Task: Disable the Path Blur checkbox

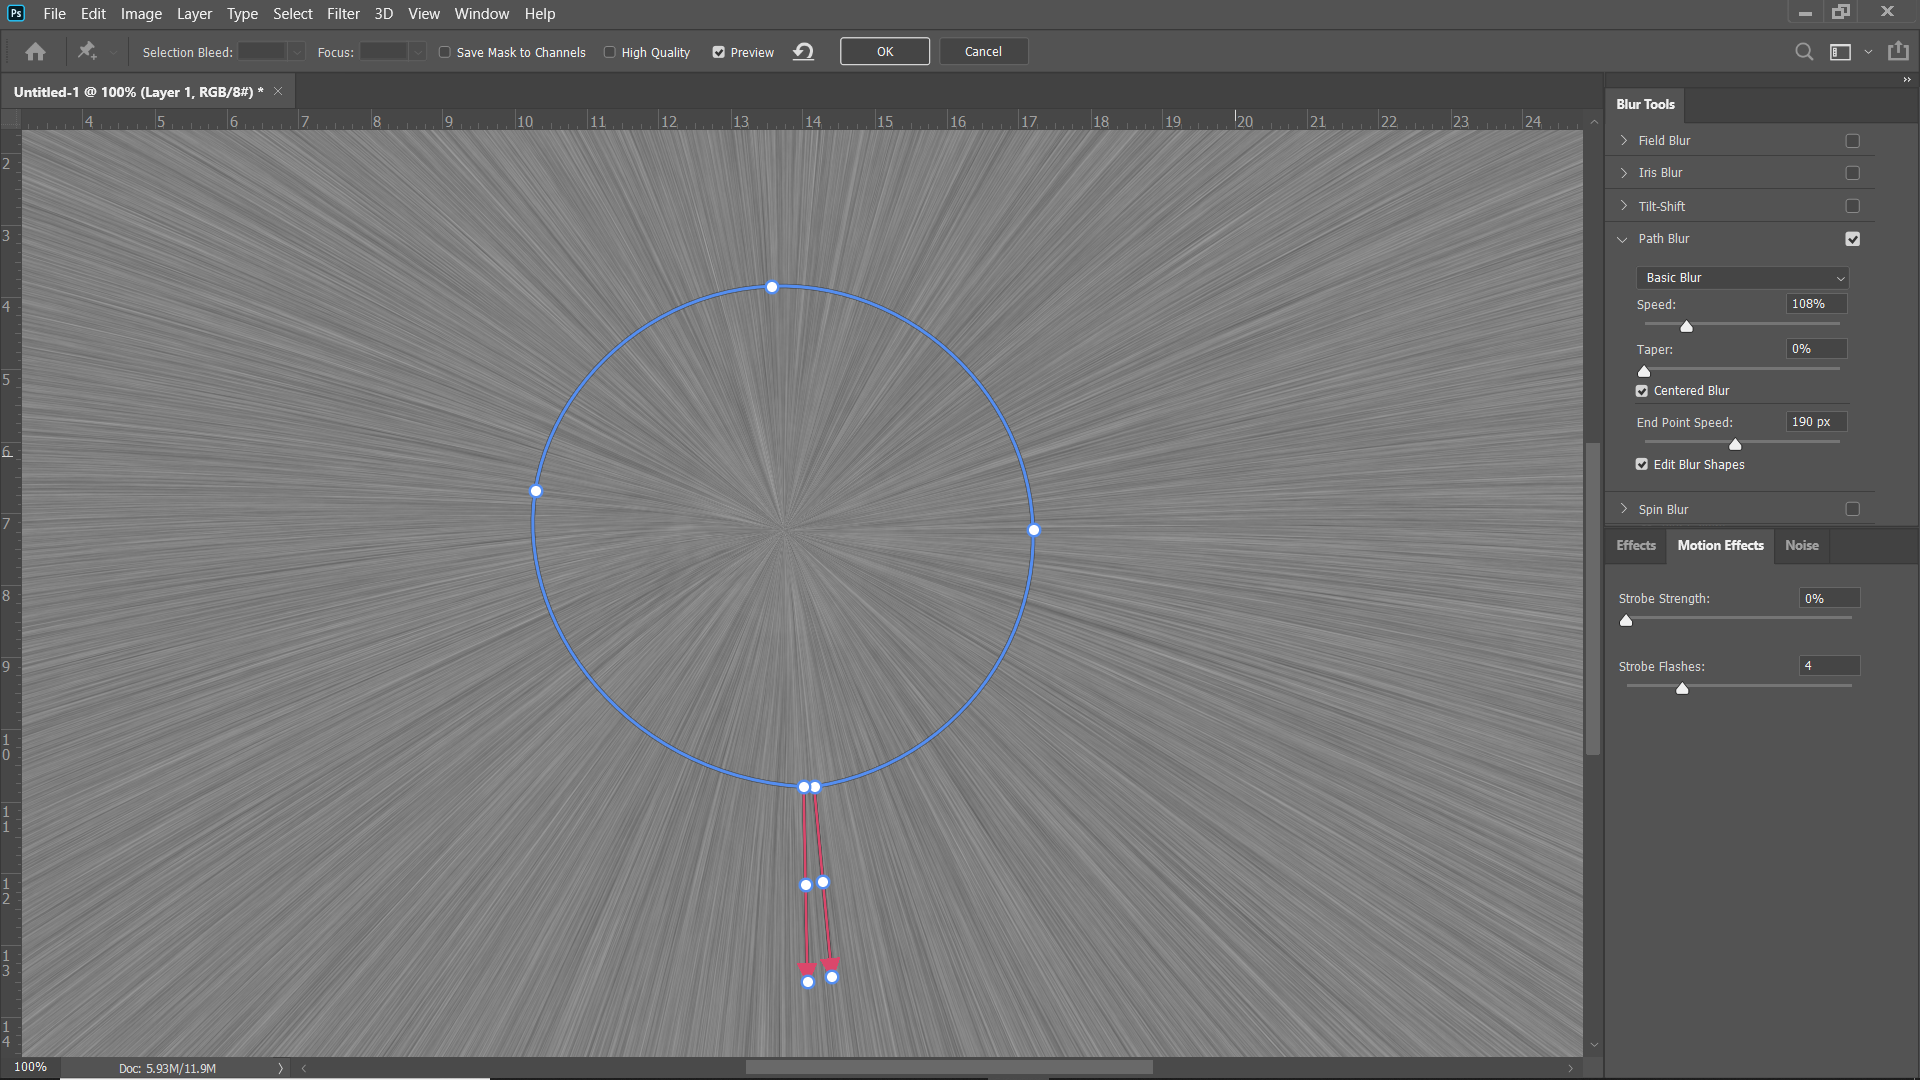Action: 1853,239
